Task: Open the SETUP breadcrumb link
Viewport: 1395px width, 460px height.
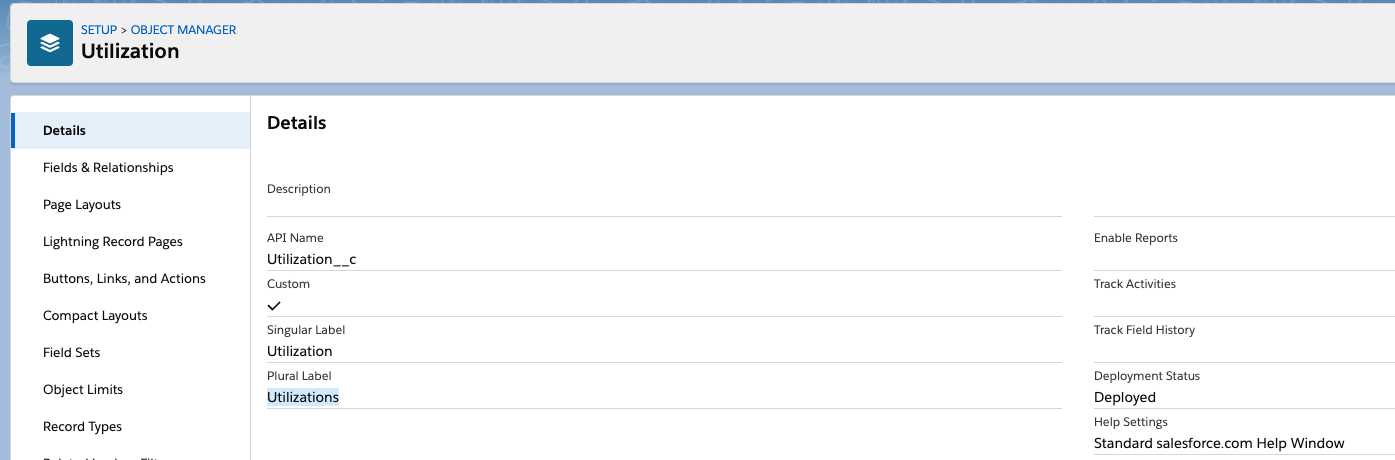Action: (99, 30)
